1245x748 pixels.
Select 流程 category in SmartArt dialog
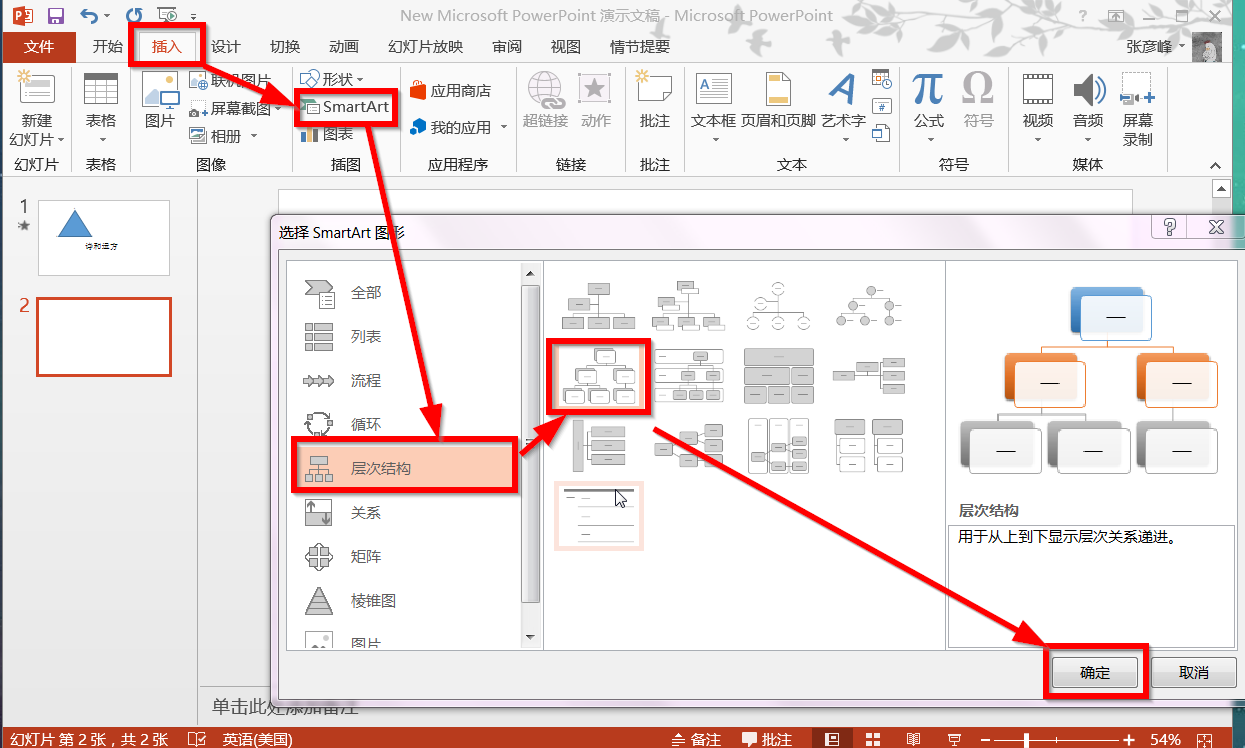click(404, 381)
